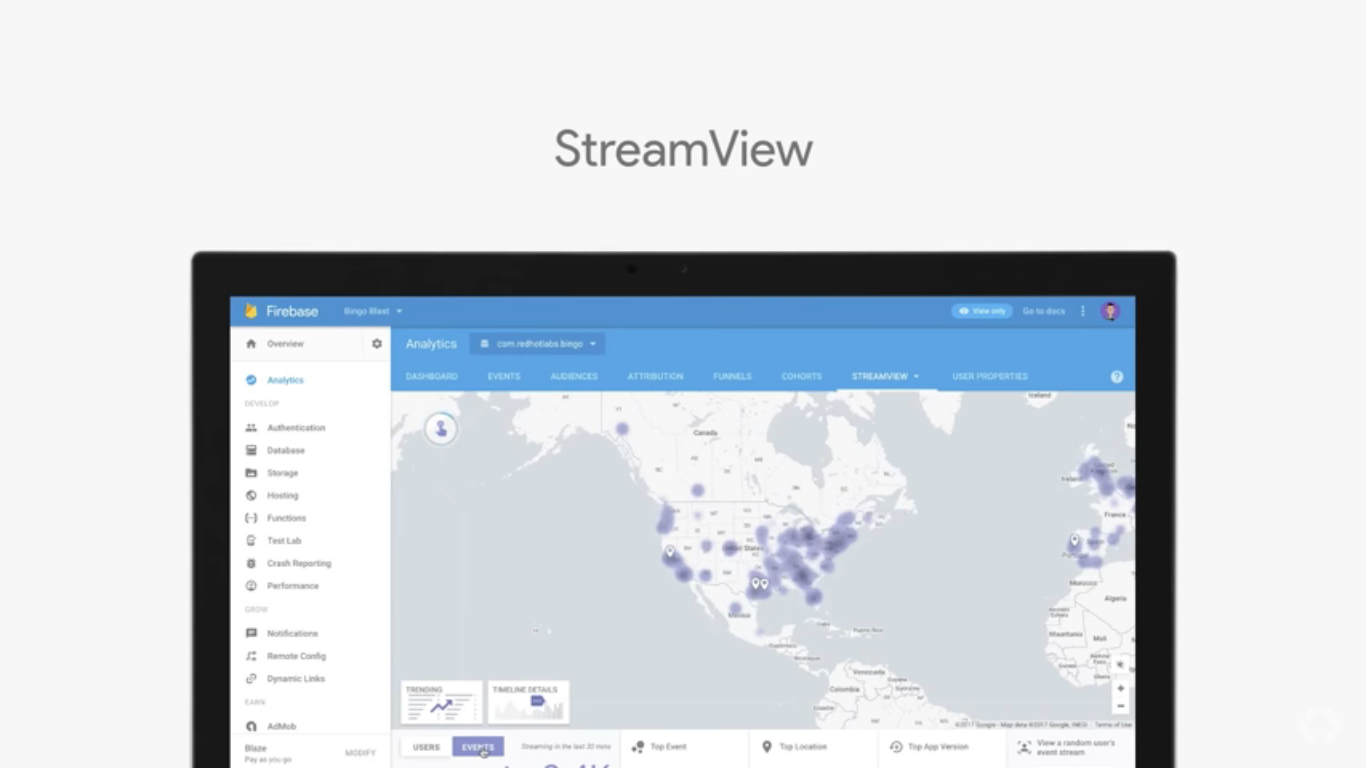Click the user profile avatar
1366x768 pixels.
click(1110, 311)
